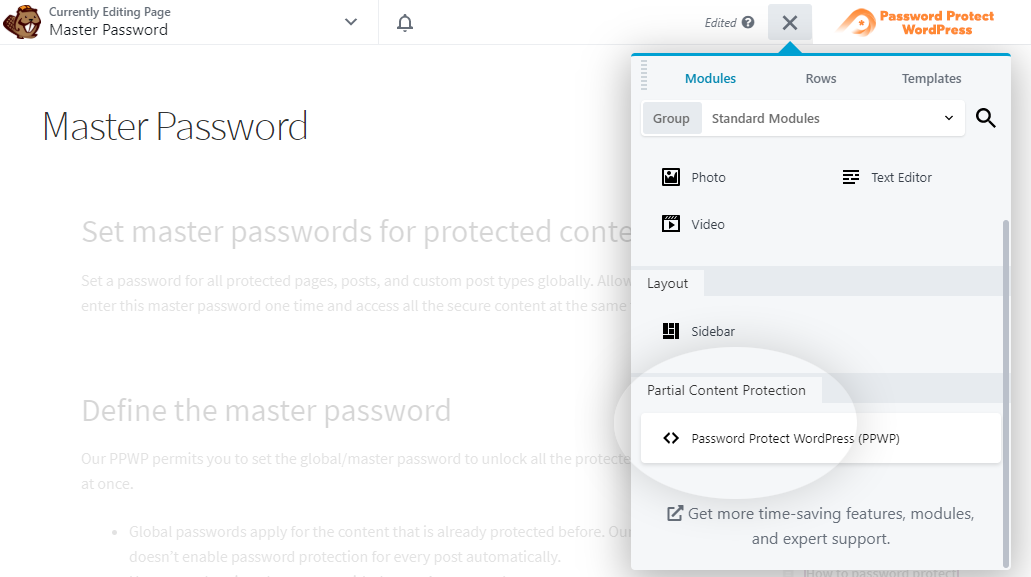Select Password Protect WordPress (PPWP) module
1031x577 pixels.
tap(821, 438)
